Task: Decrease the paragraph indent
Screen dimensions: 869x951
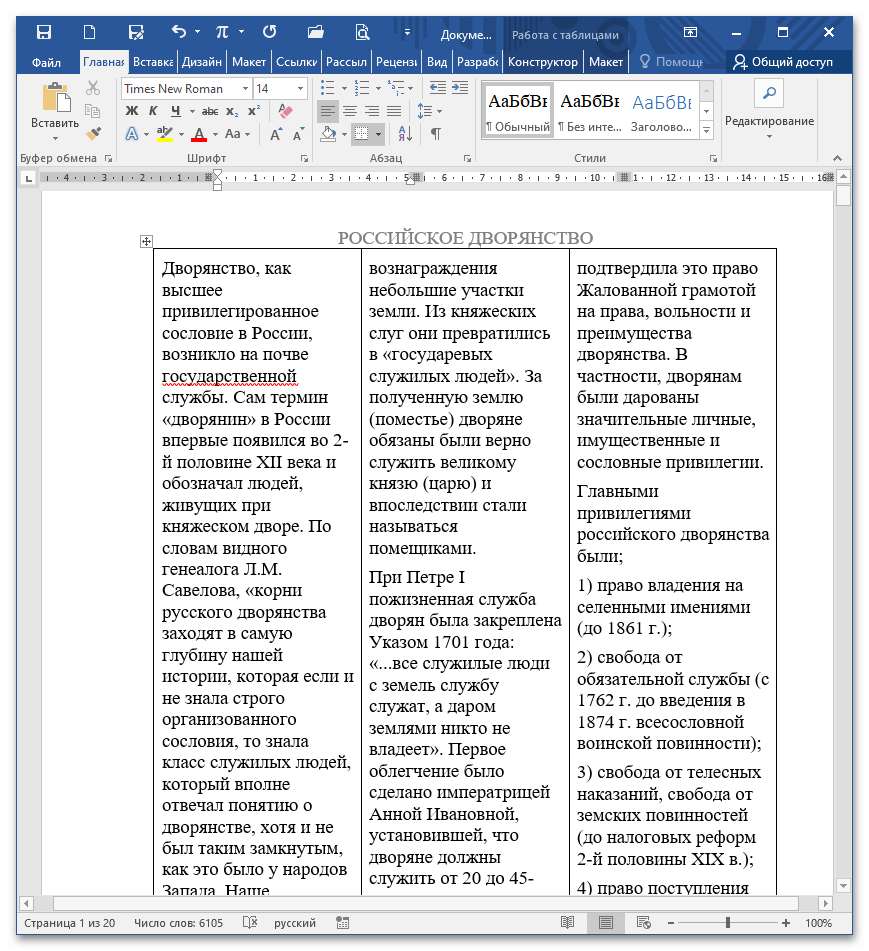Action: (438, 88)
